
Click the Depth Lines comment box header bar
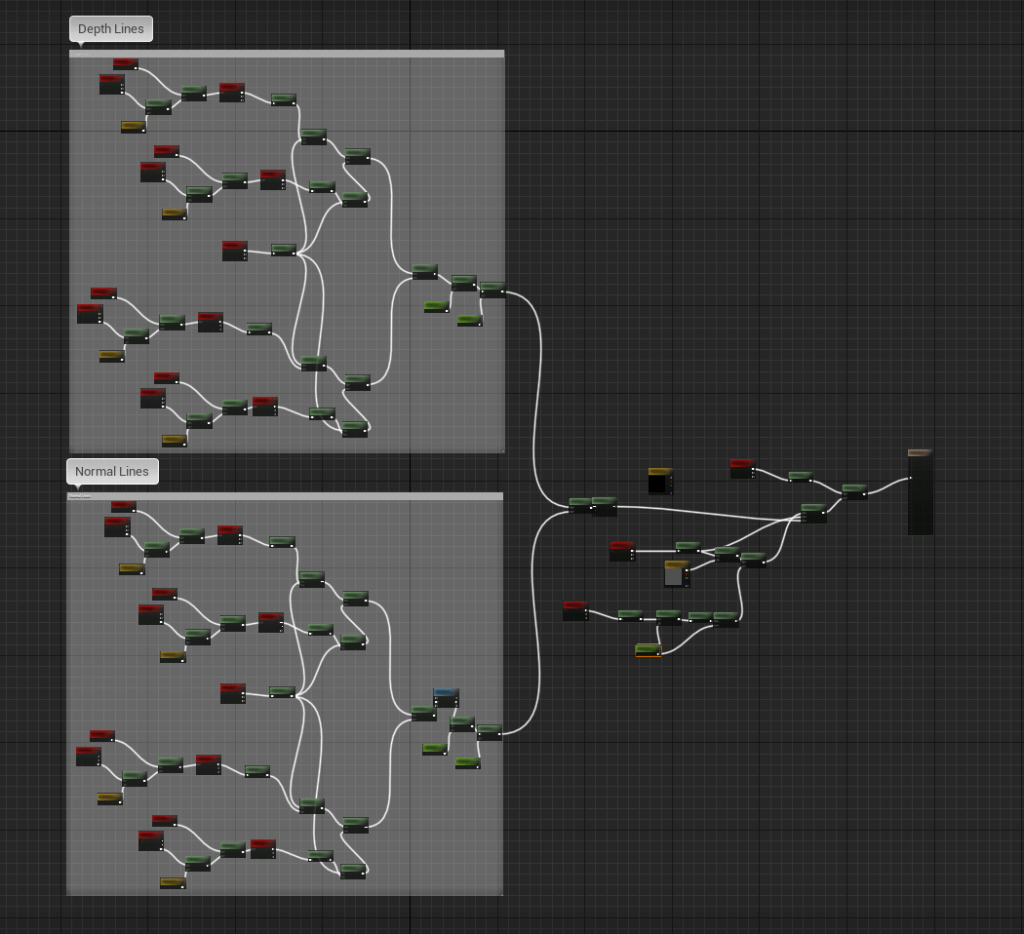coord(286,54)
